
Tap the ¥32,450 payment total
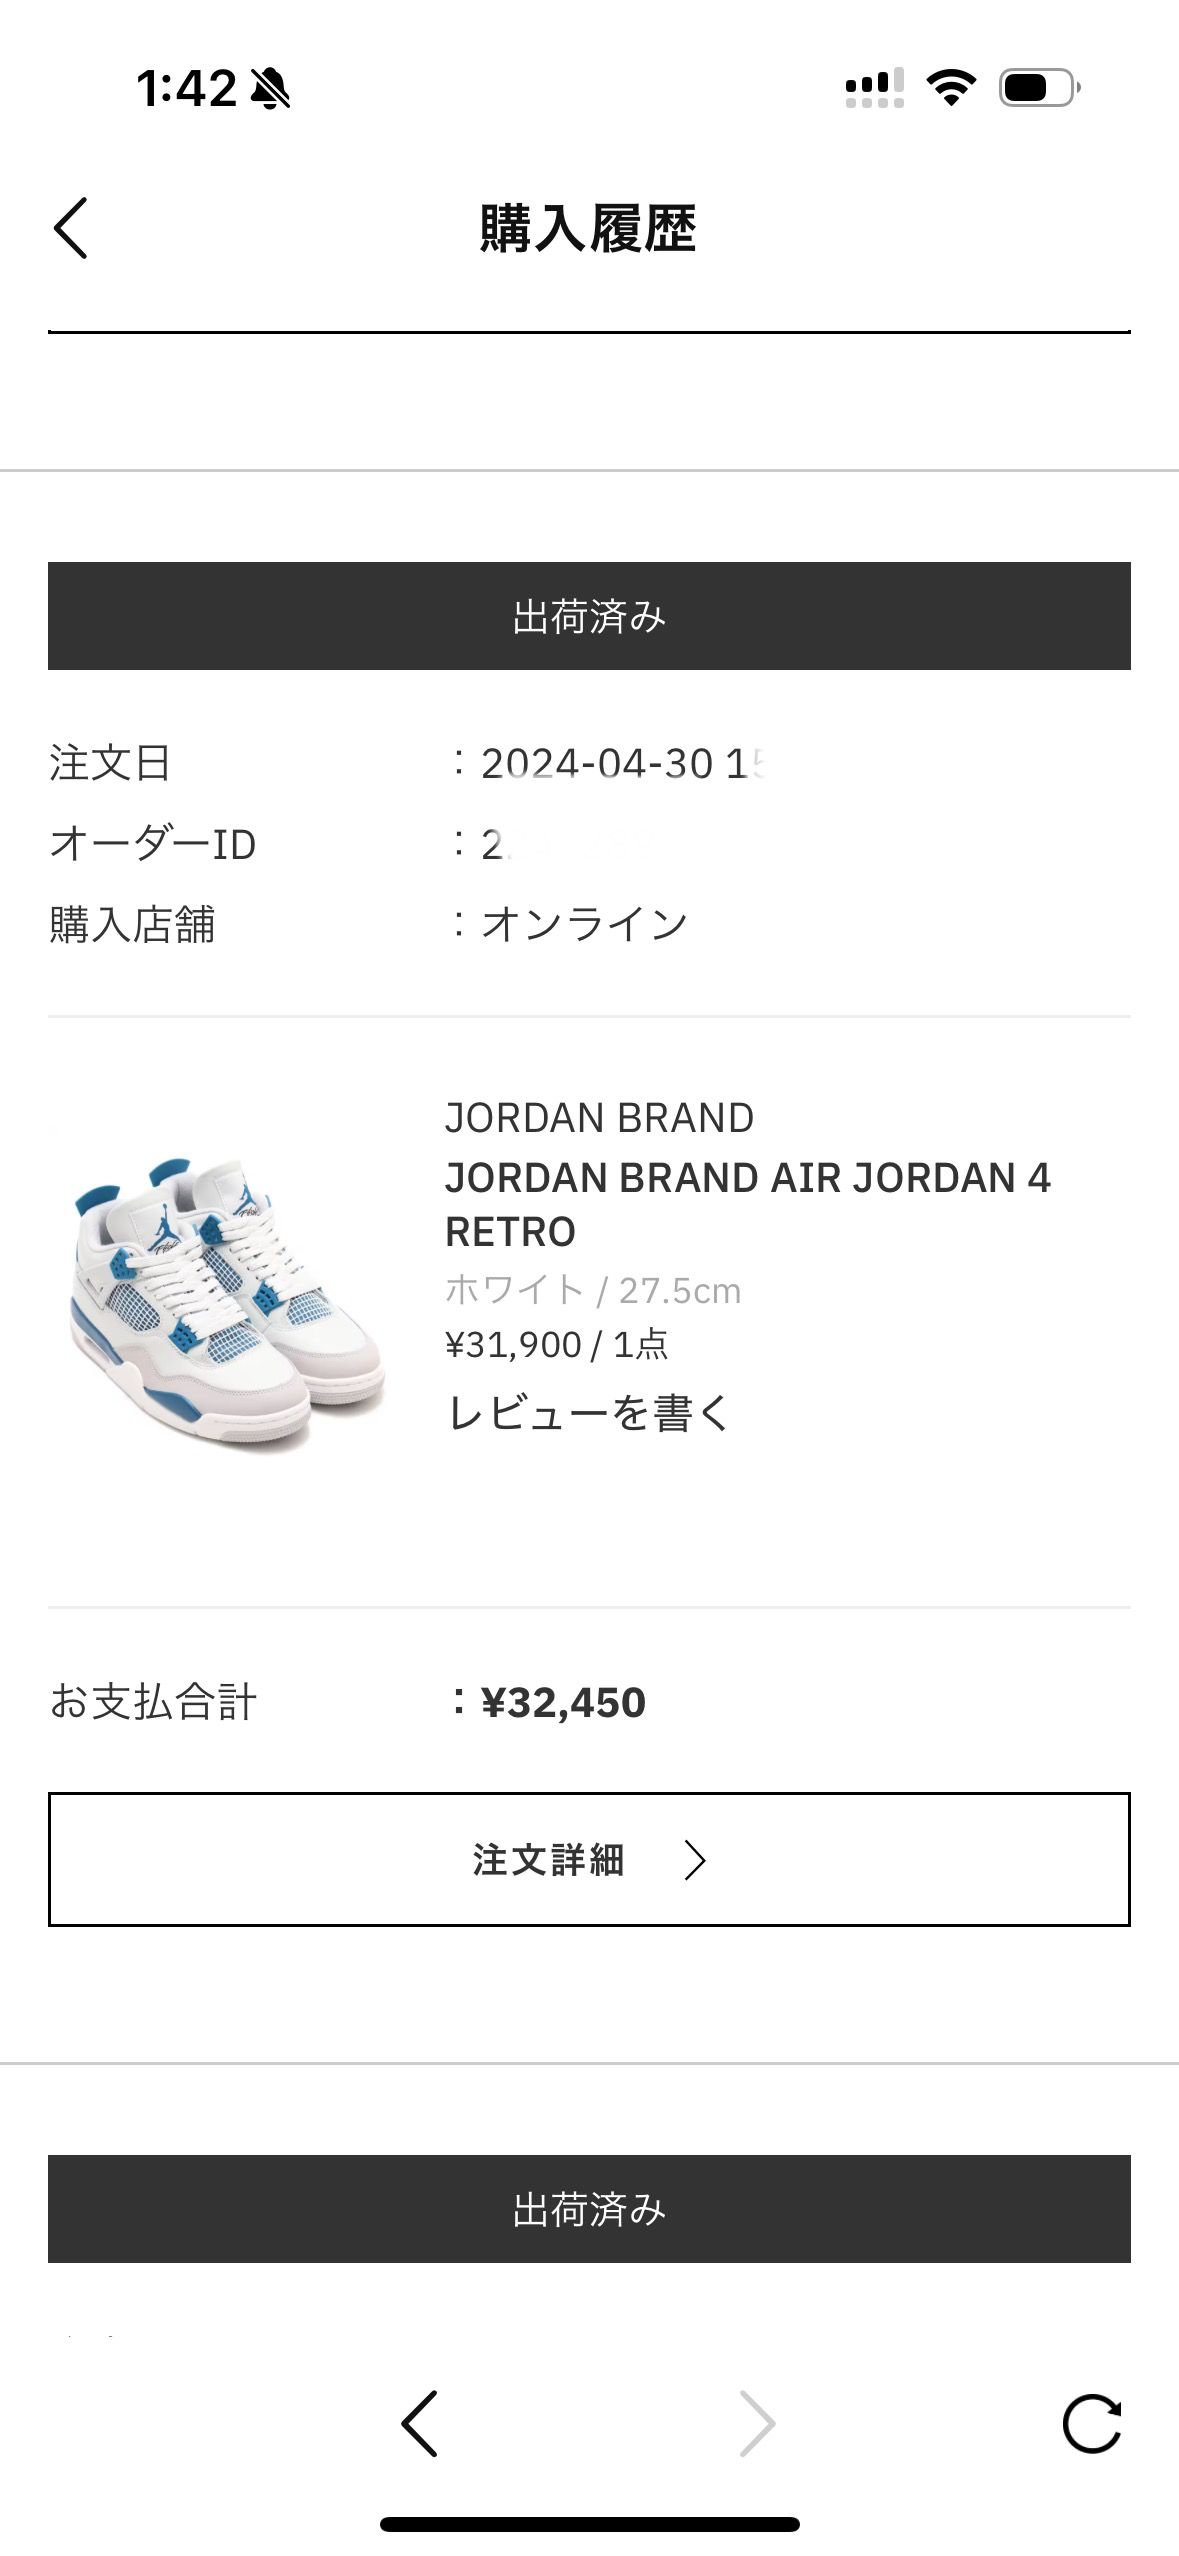tap(563, 1702)
